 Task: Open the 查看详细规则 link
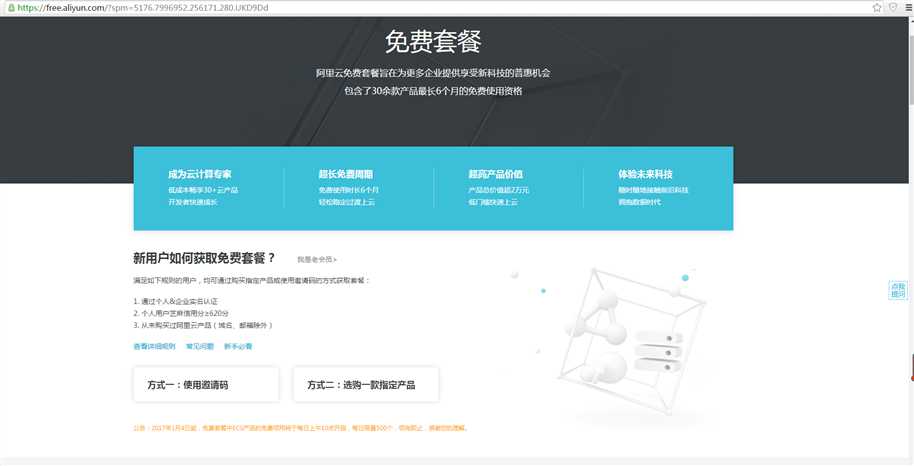[154, 346]
